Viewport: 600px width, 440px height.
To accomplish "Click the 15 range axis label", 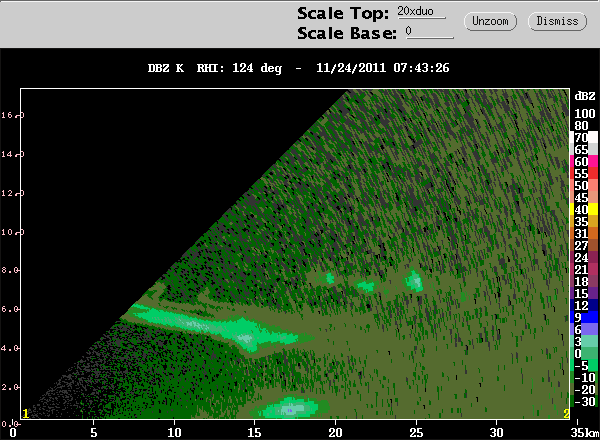I will click(254, 433).
